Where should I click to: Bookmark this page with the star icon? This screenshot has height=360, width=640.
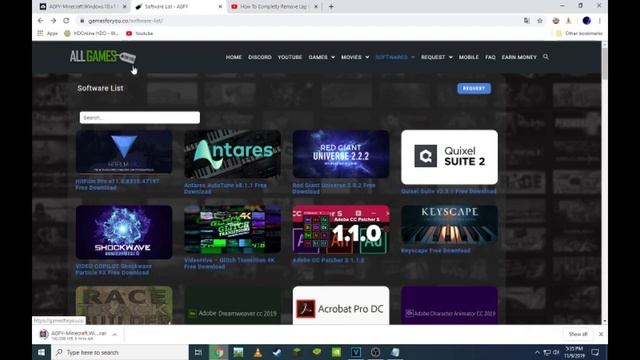tap(540, 21)
